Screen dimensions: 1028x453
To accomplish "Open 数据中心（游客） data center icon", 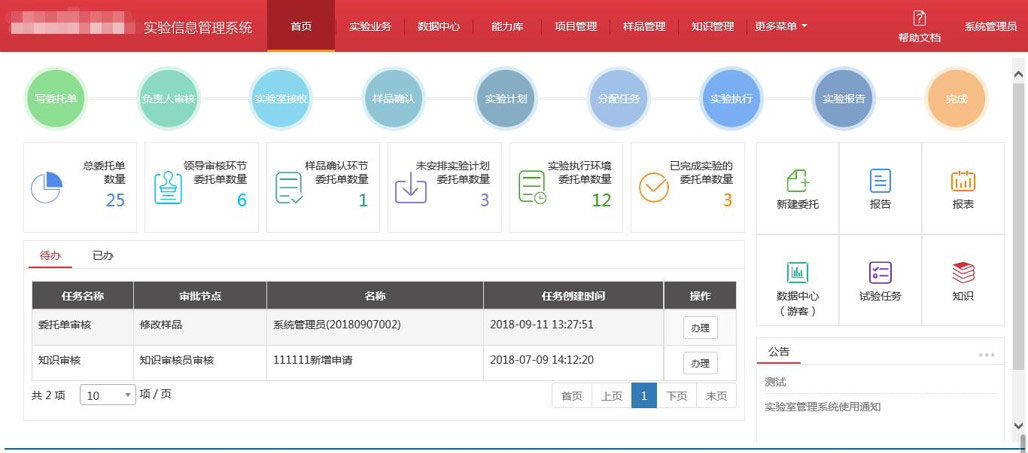I will click(797, 273).
